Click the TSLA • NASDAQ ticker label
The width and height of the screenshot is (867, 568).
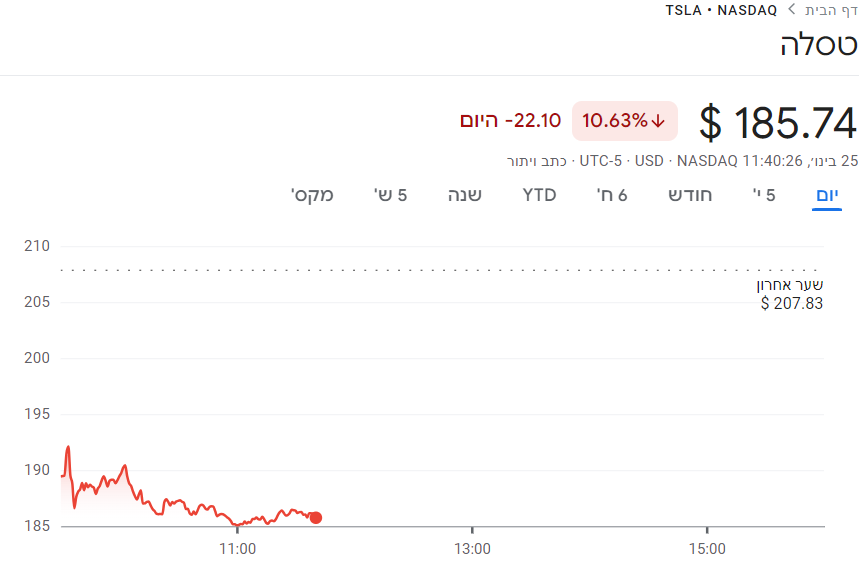(721, 10)
